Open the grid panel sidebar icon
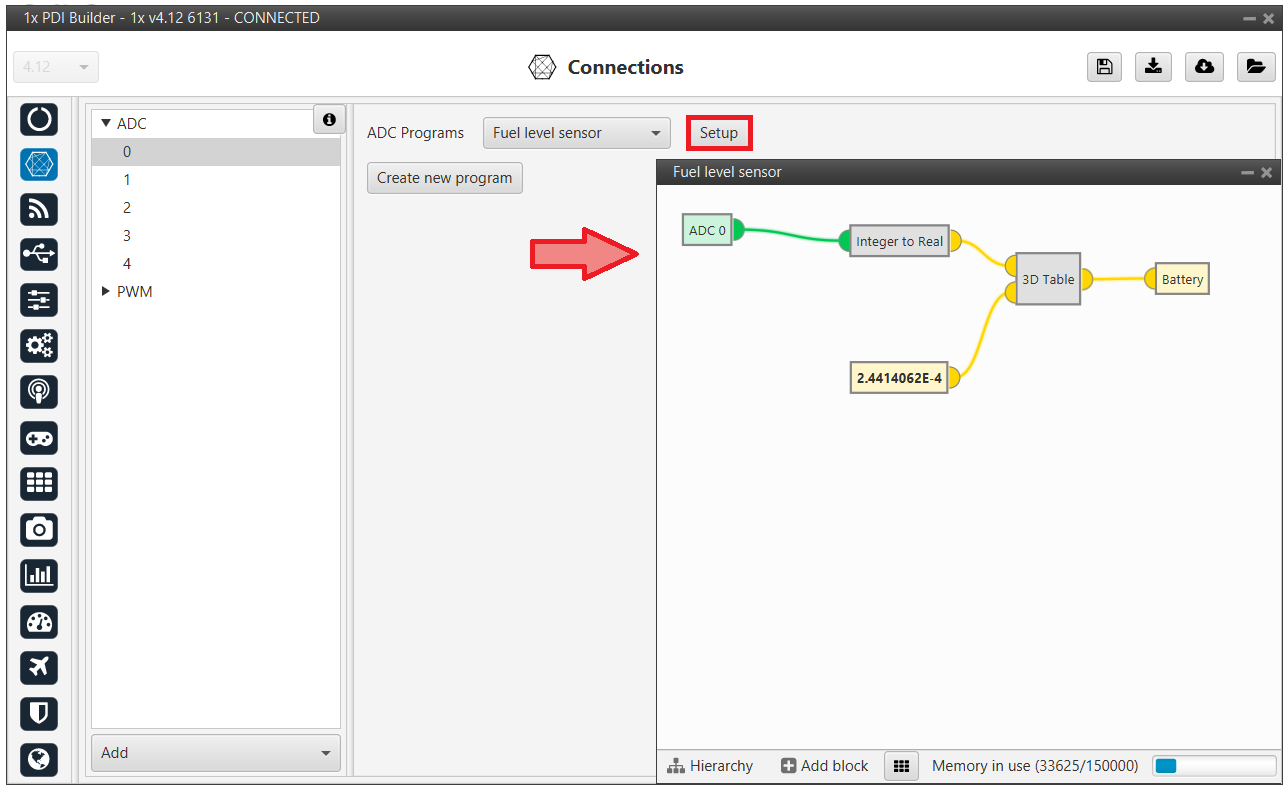This screenshot has height=790, width=1286. pos(39,484)
